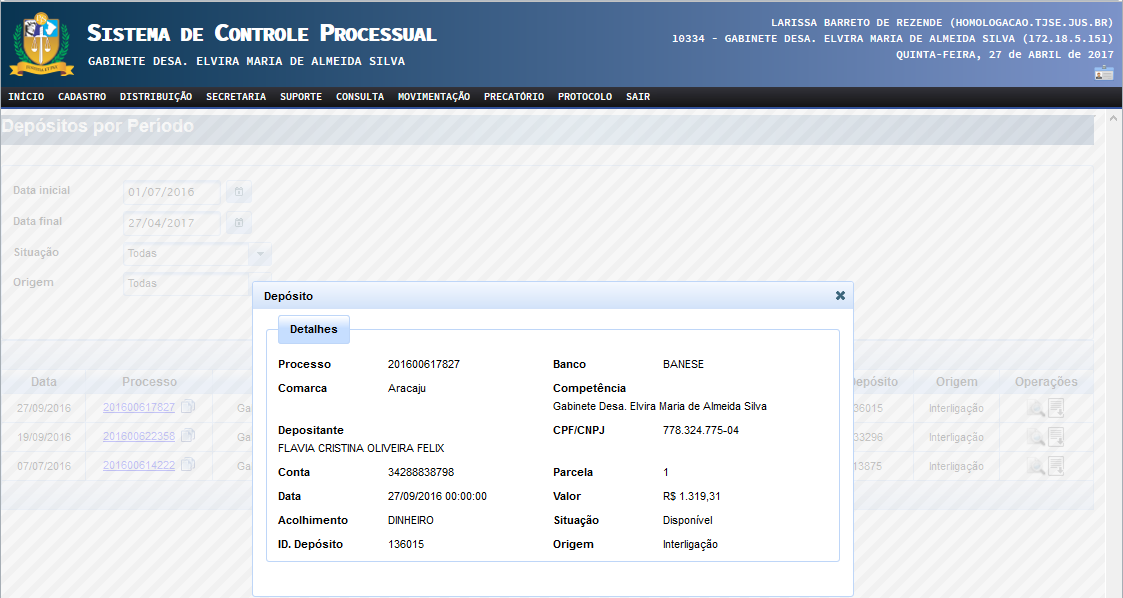Open process link 201600622358
Viewport: 1123px width, 598px height.
[x=139, y=437]
